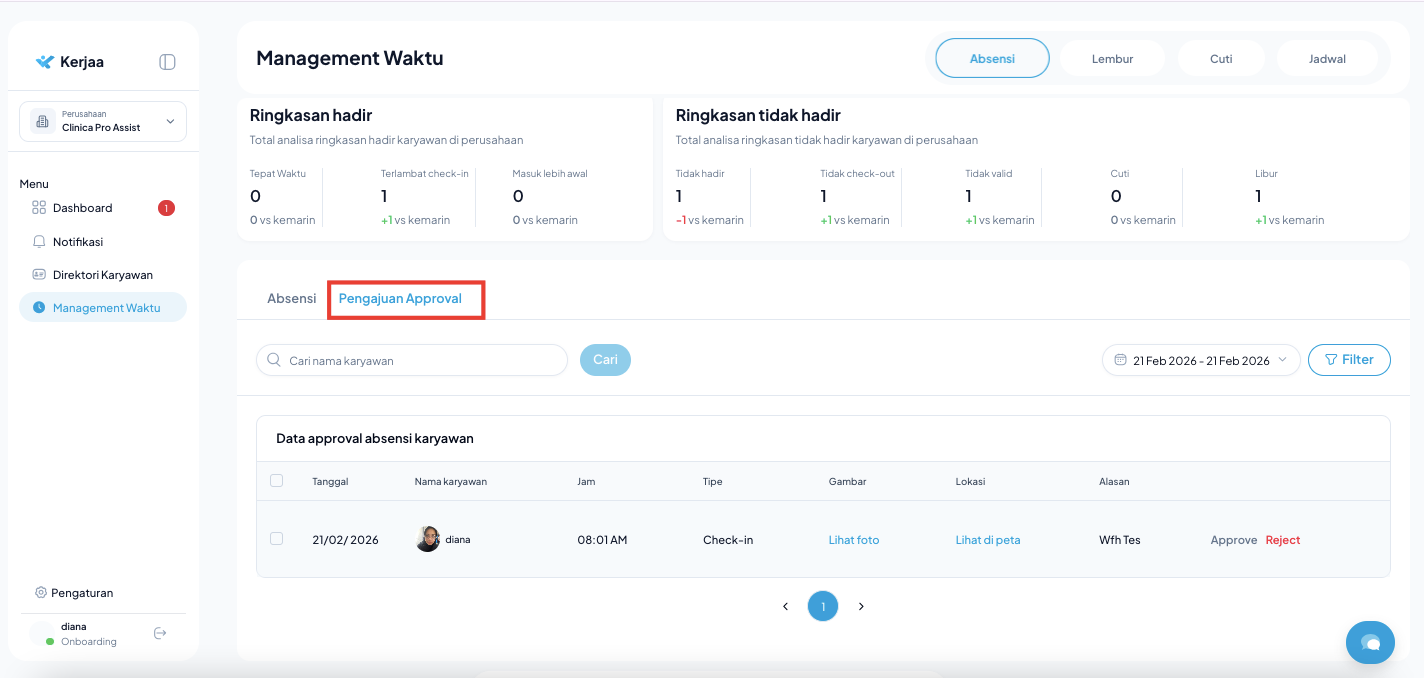Open Lihat foto link
1424x678 pixels.
pos(854,540)
